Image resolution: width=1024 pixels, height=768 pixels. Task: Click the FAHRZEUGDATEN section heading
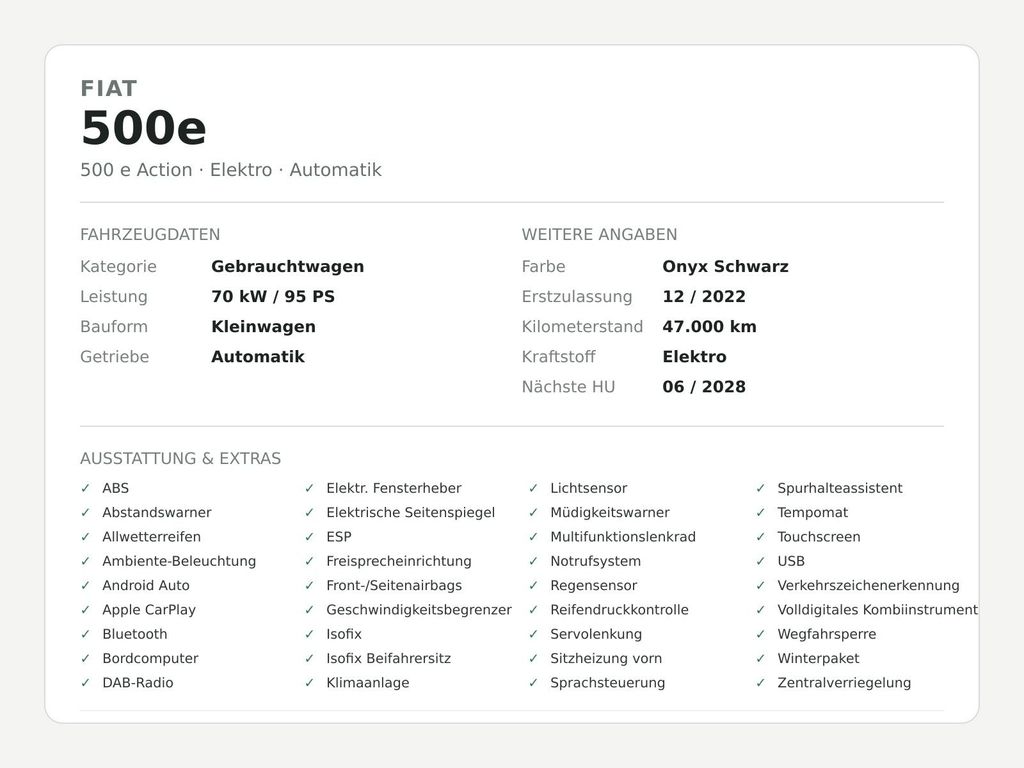tap(150, 234)
